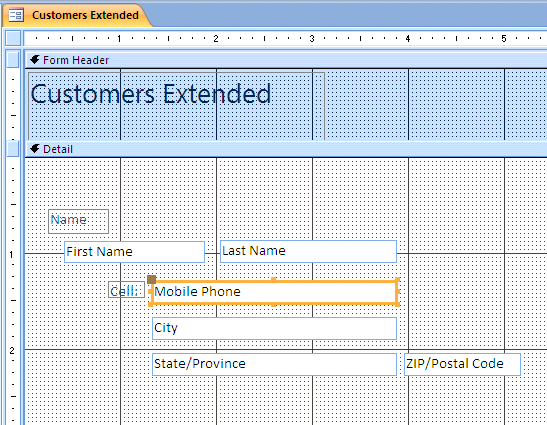This screenshot has width=547, height=425.
Task: Click the Detail section arrow icon
Action: pyautogui.click(x=34, y=149)
